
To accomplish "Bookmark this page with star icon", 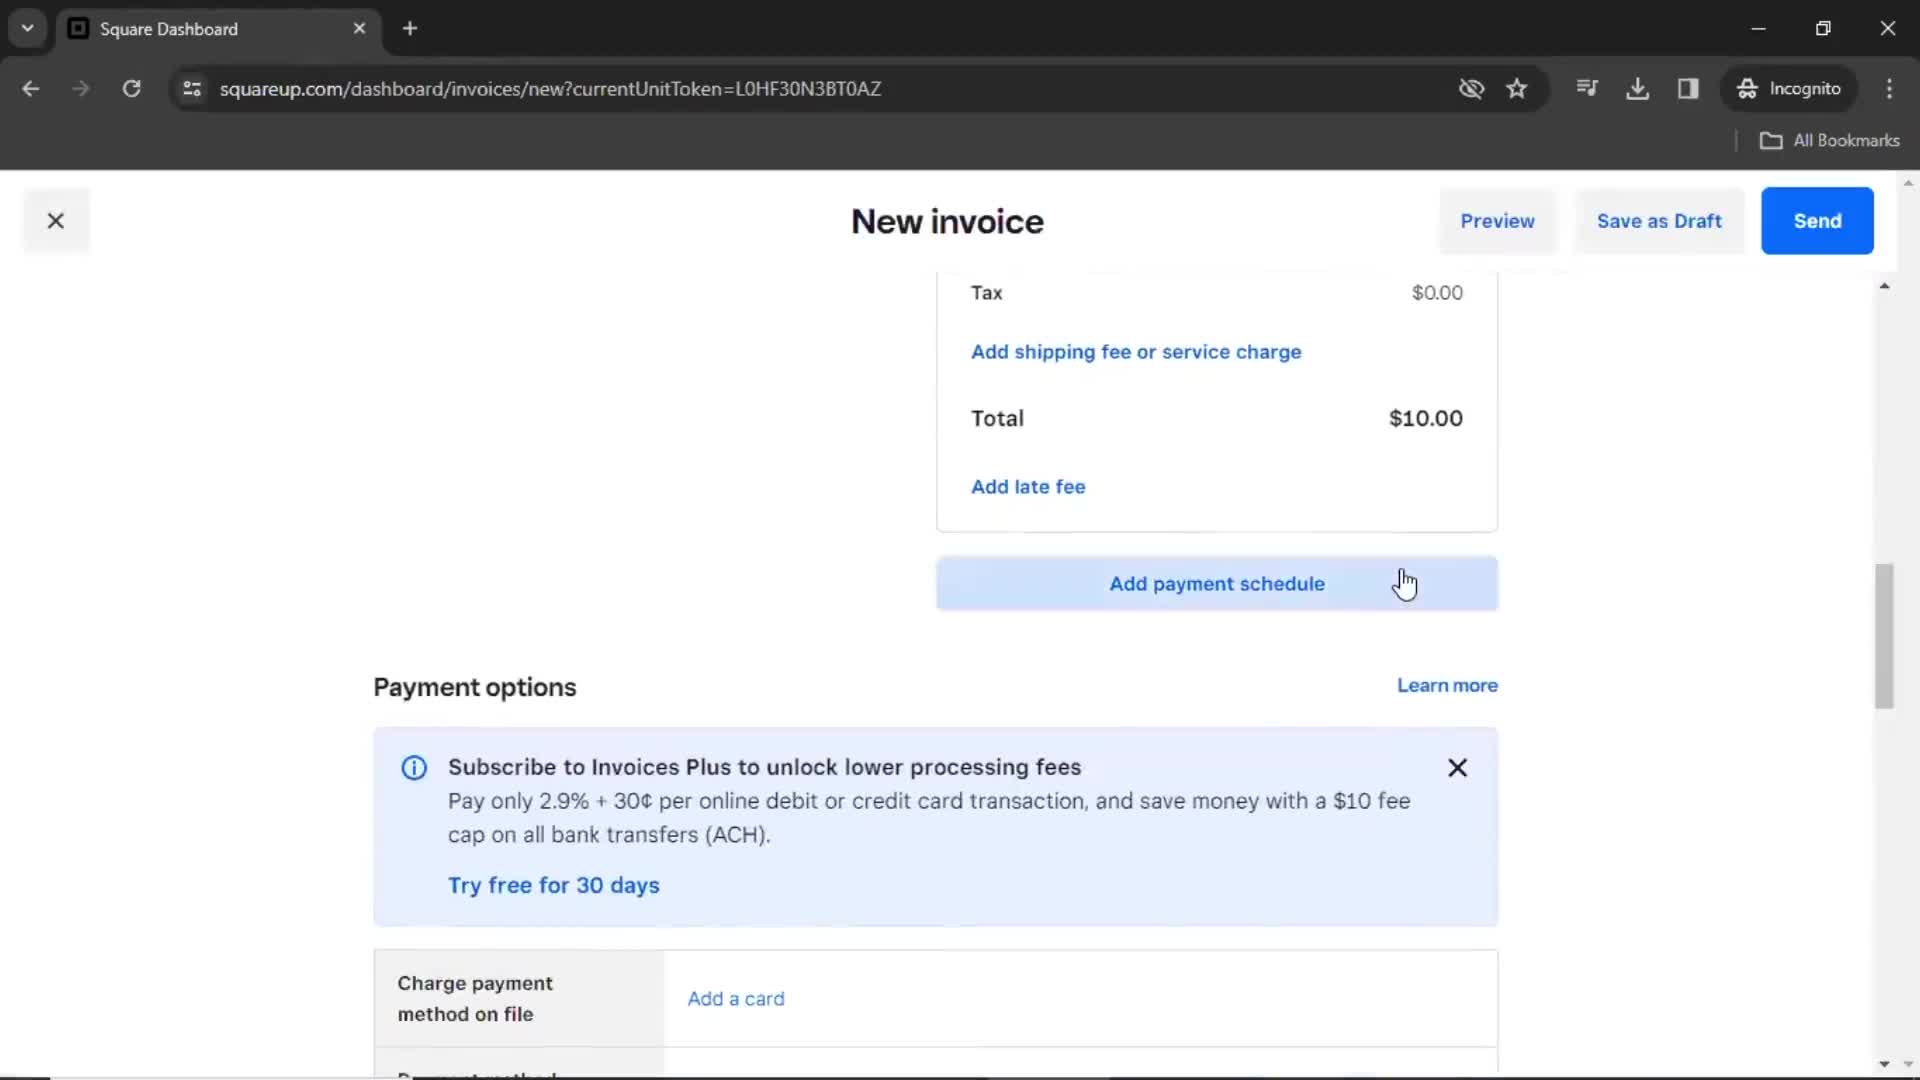I will pyautogui.click(x=1516, y=89).
